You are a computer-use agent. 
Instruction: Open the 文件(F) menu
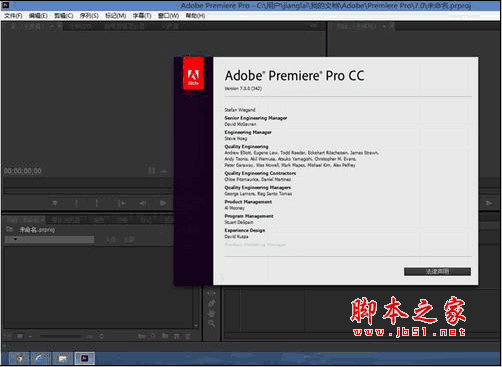pos(13,16)
